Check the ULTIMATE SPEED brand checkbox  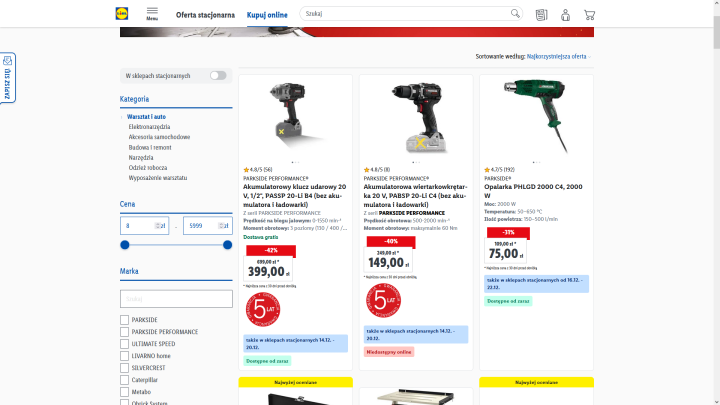point(124,343)
